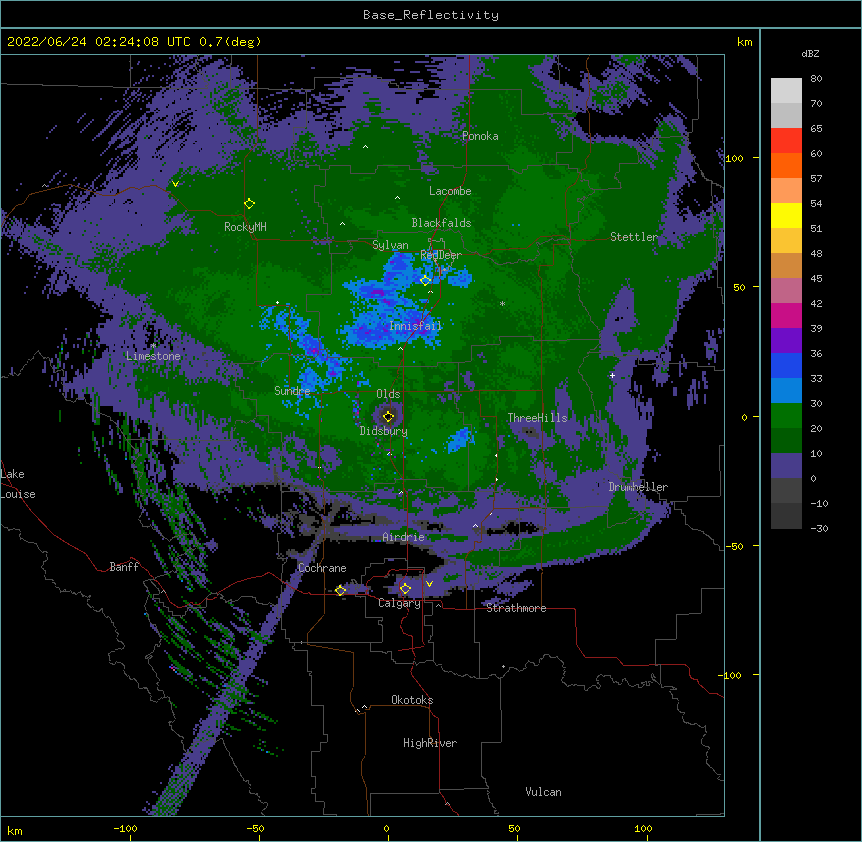
Task: Click the -30 value in dBZ legend
Action: (x=819, y=528)
